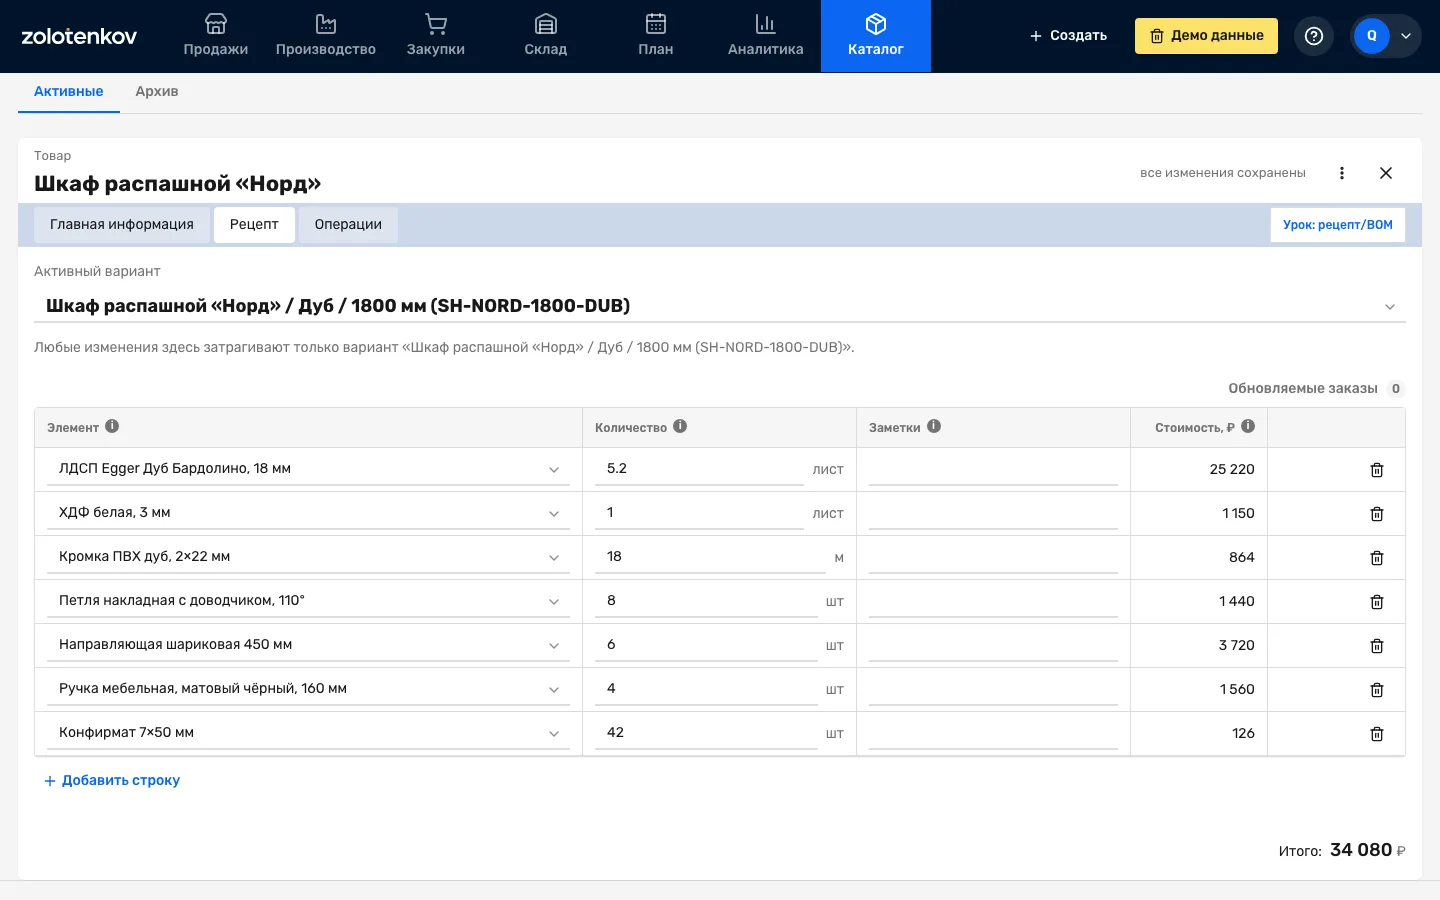This screenshot has width=1440, height=900.
Task: Delete the Ручка мебельная row
Action: (x=1377, y=690)
